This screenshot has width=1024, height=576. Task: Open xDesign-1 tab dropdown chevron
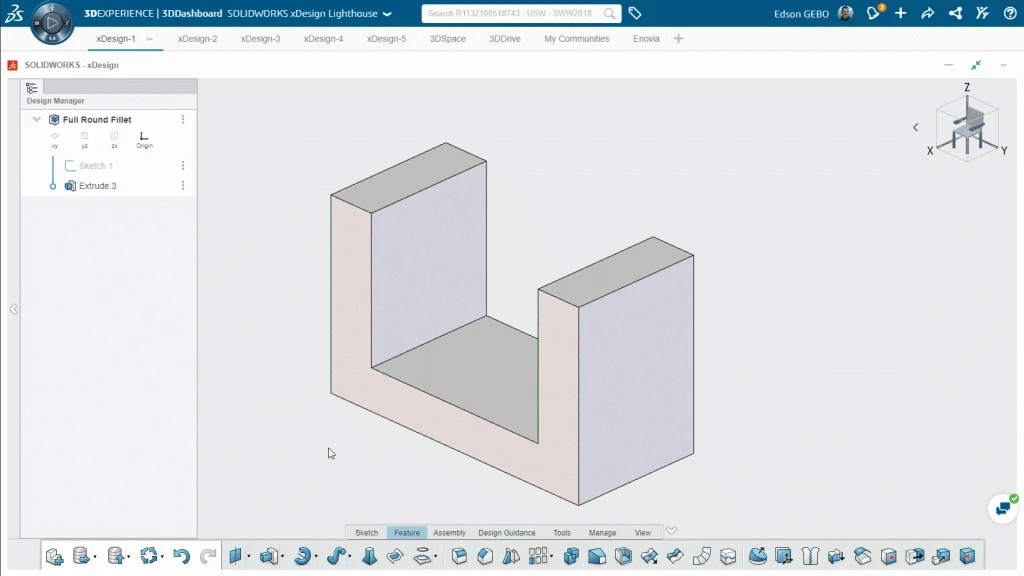coord(150,39)
